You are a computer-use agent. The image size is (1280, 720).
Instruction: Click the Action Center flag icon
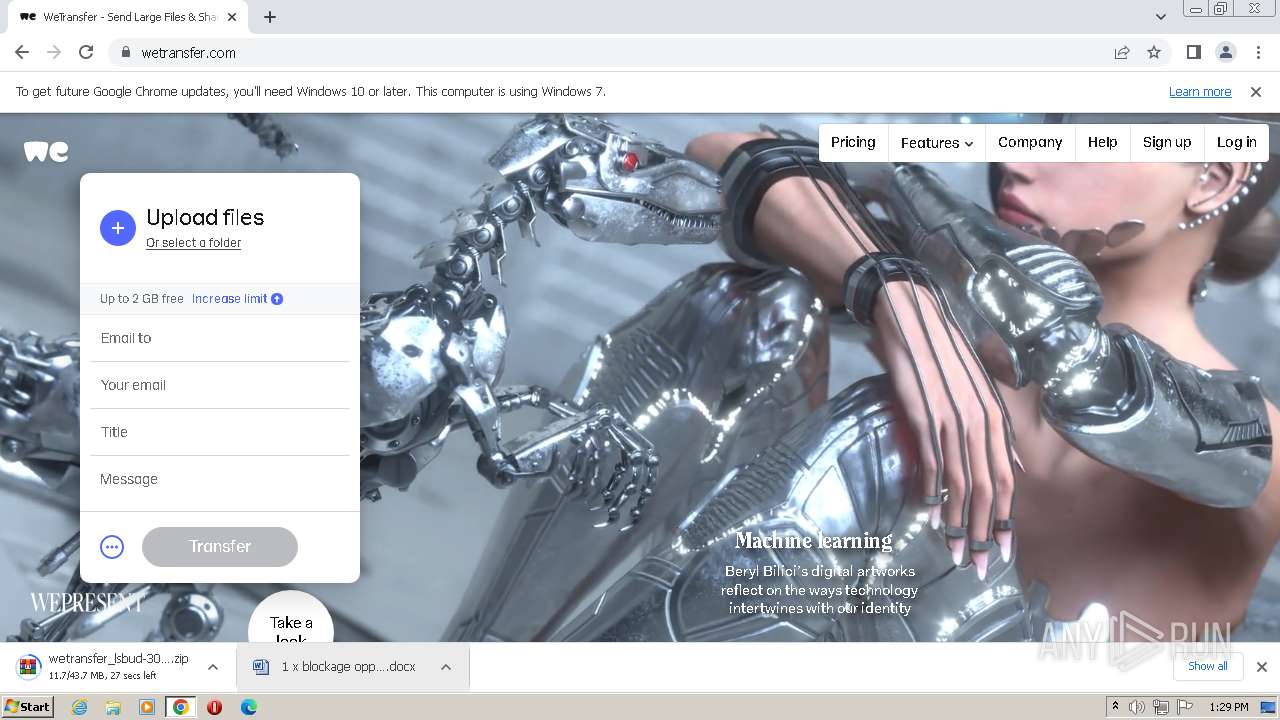(x=1184, y=707)
